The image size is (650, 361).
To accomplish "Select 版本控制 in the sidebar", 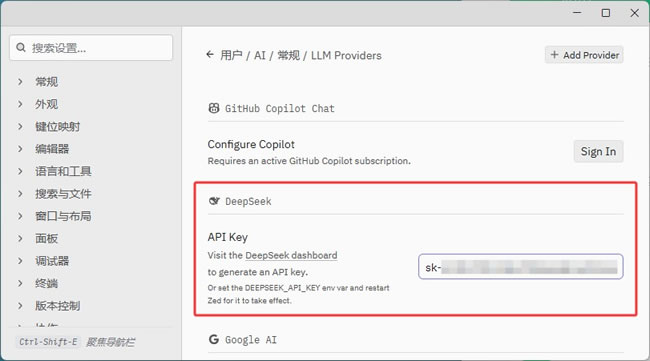I will pos(57,305).
